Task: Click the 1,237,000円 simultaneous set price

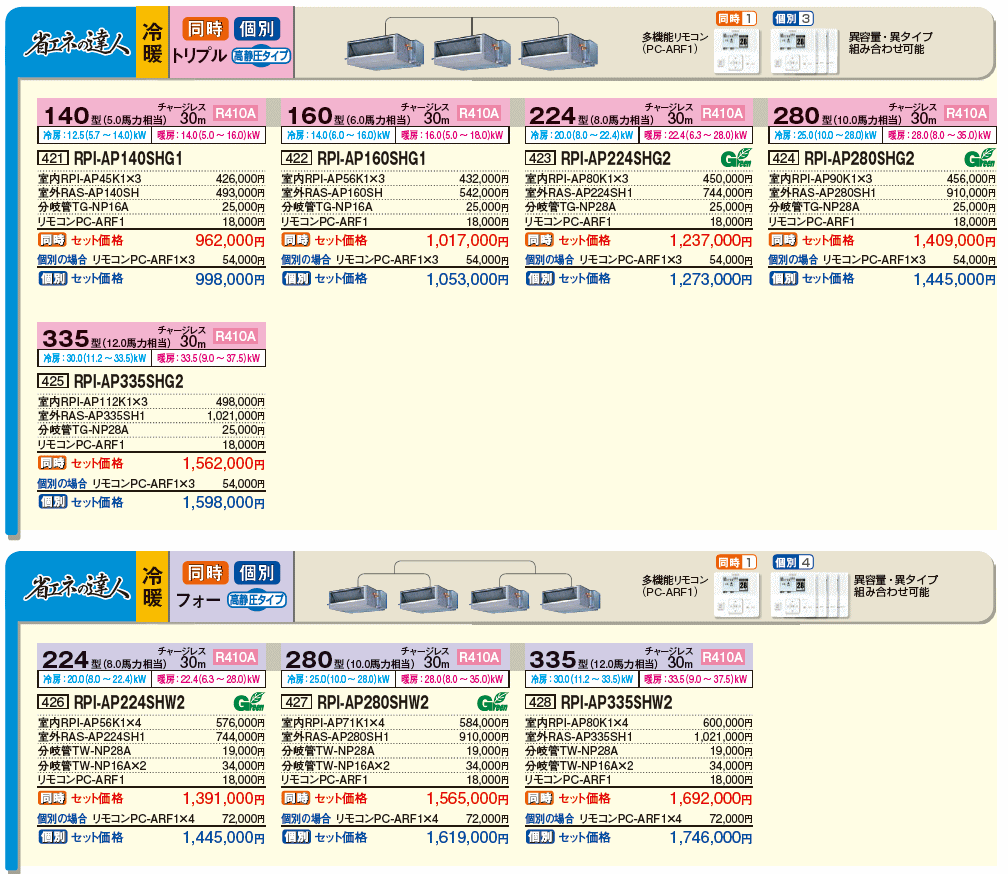Action: tap(711, 240)
